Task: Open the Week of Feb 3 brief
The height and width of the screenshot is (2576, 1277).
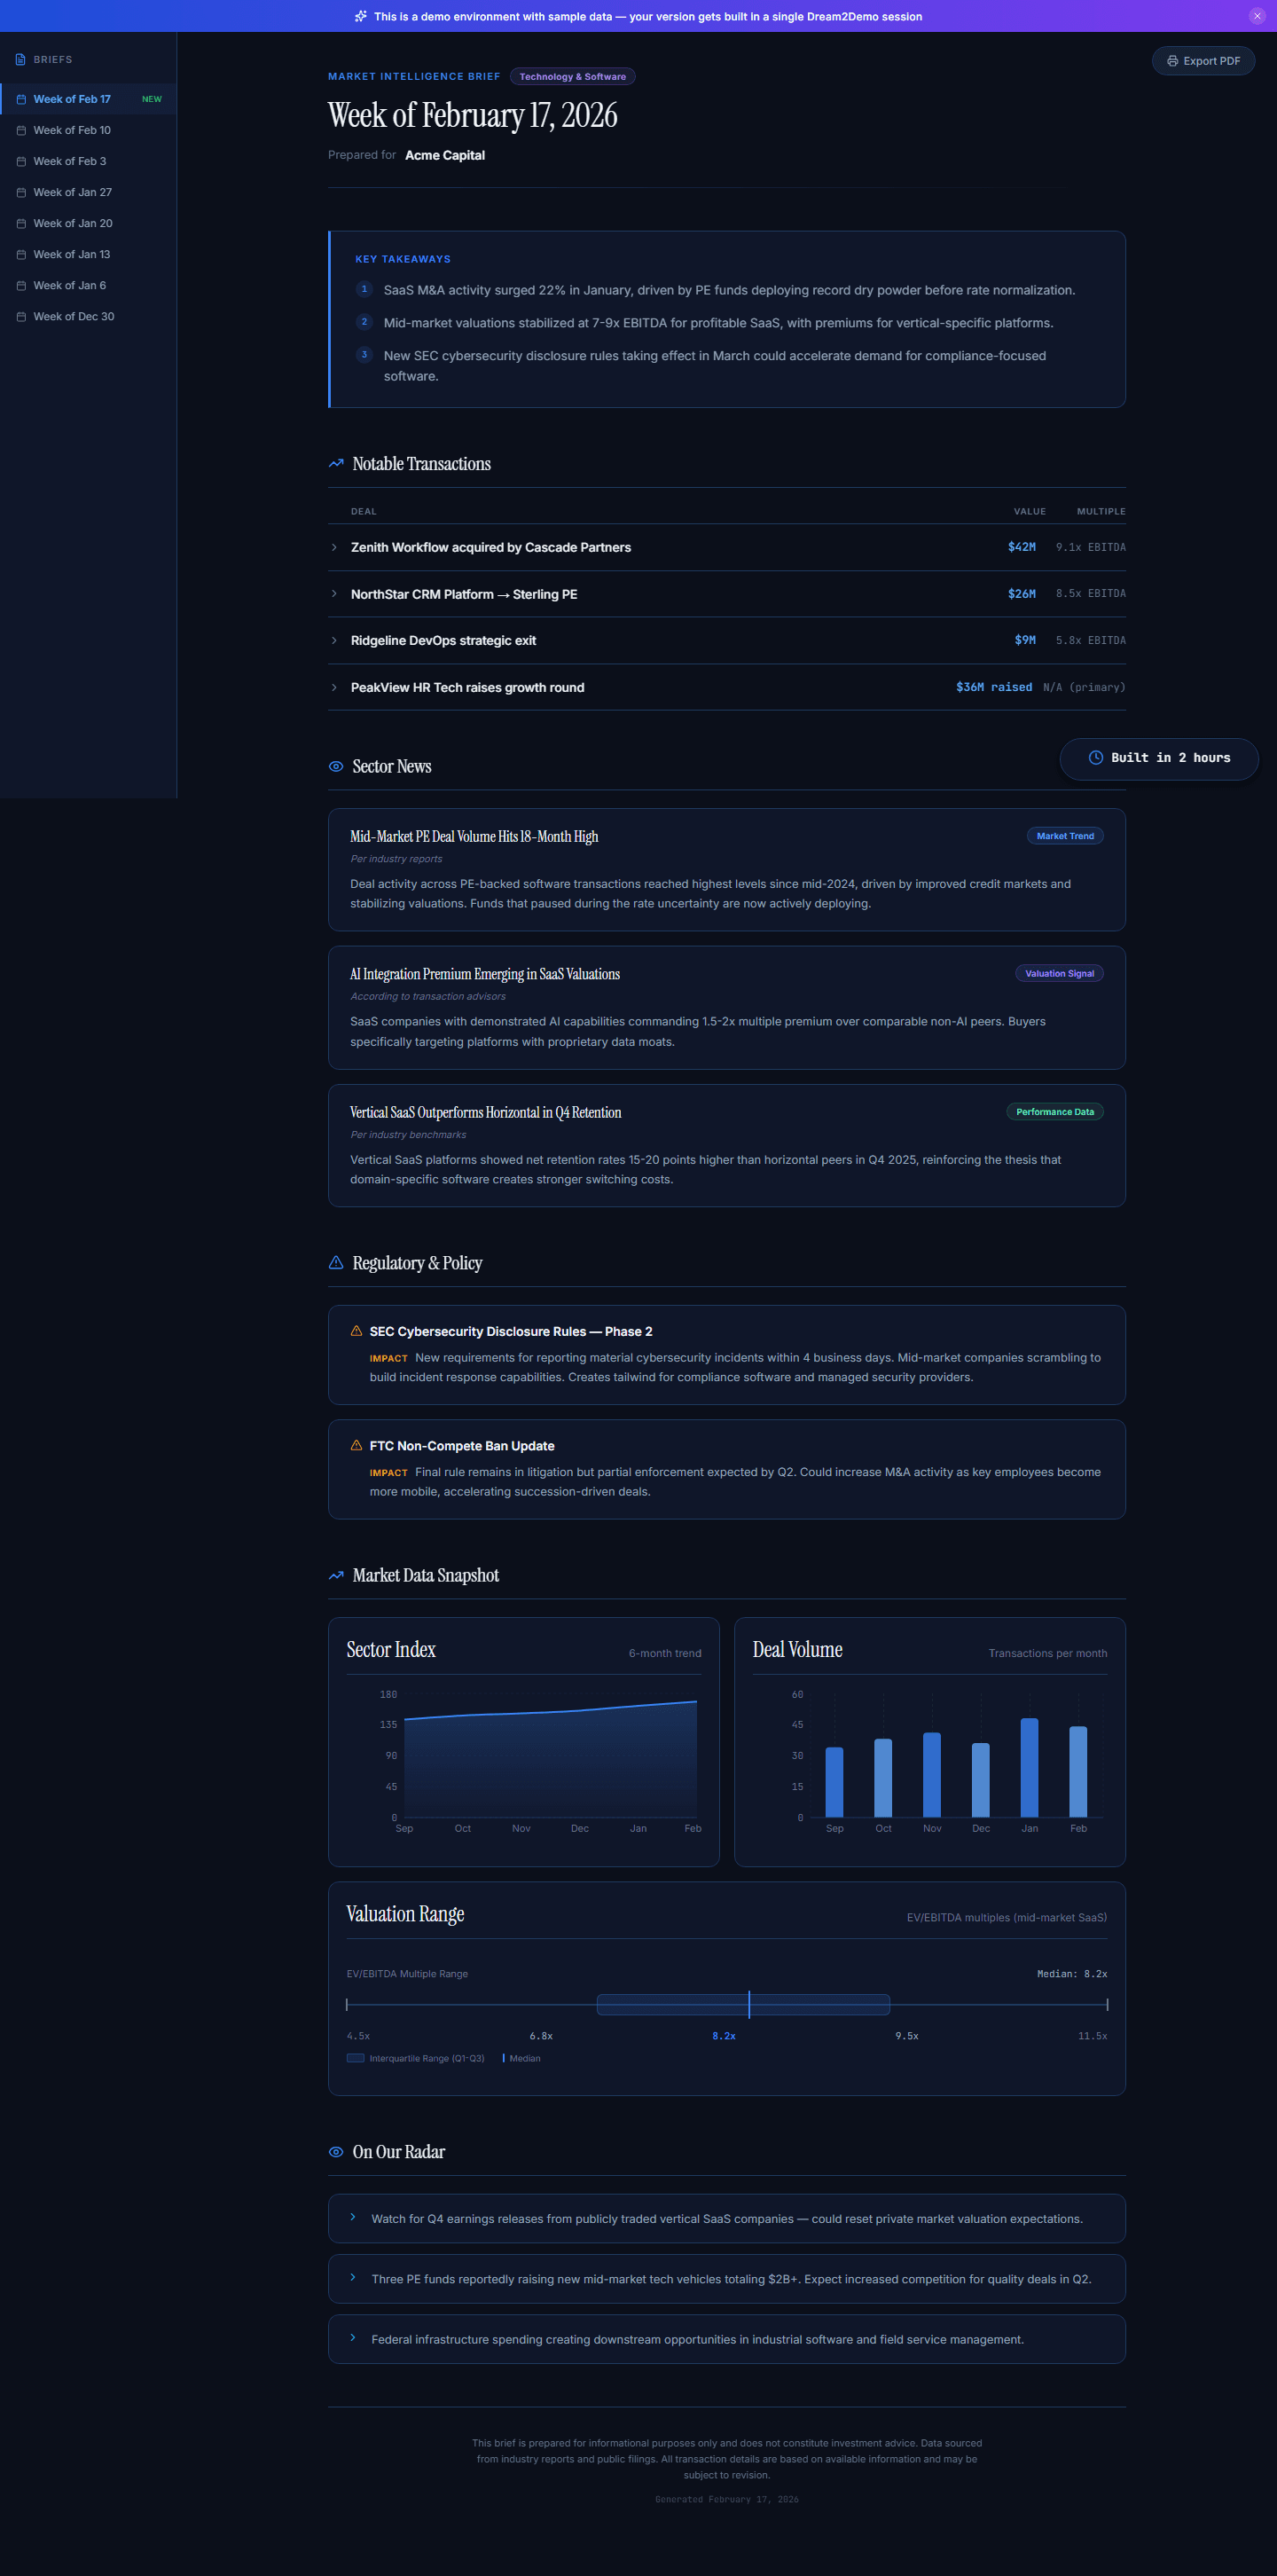Action: [x=88, y=161]
